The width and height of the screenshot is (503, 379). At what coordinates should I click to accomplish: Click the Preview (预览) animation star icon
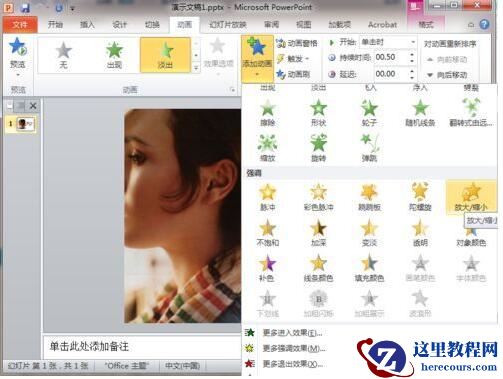click(x=17, y=47)
